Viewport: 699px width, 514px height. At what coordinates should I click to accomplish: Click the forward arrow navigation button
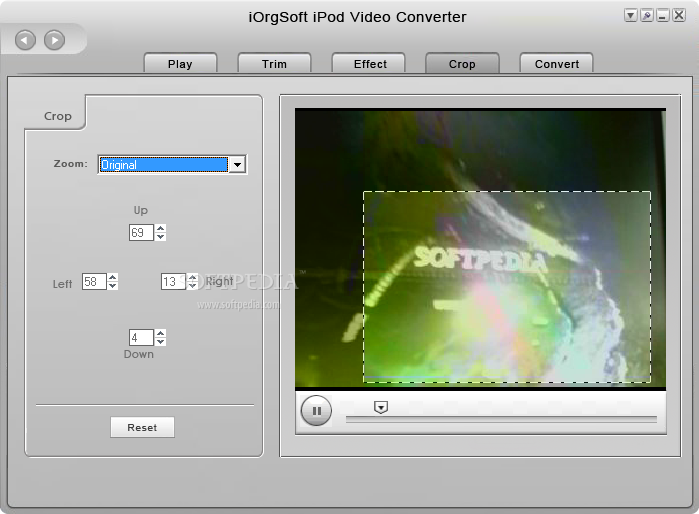[54, 40]
